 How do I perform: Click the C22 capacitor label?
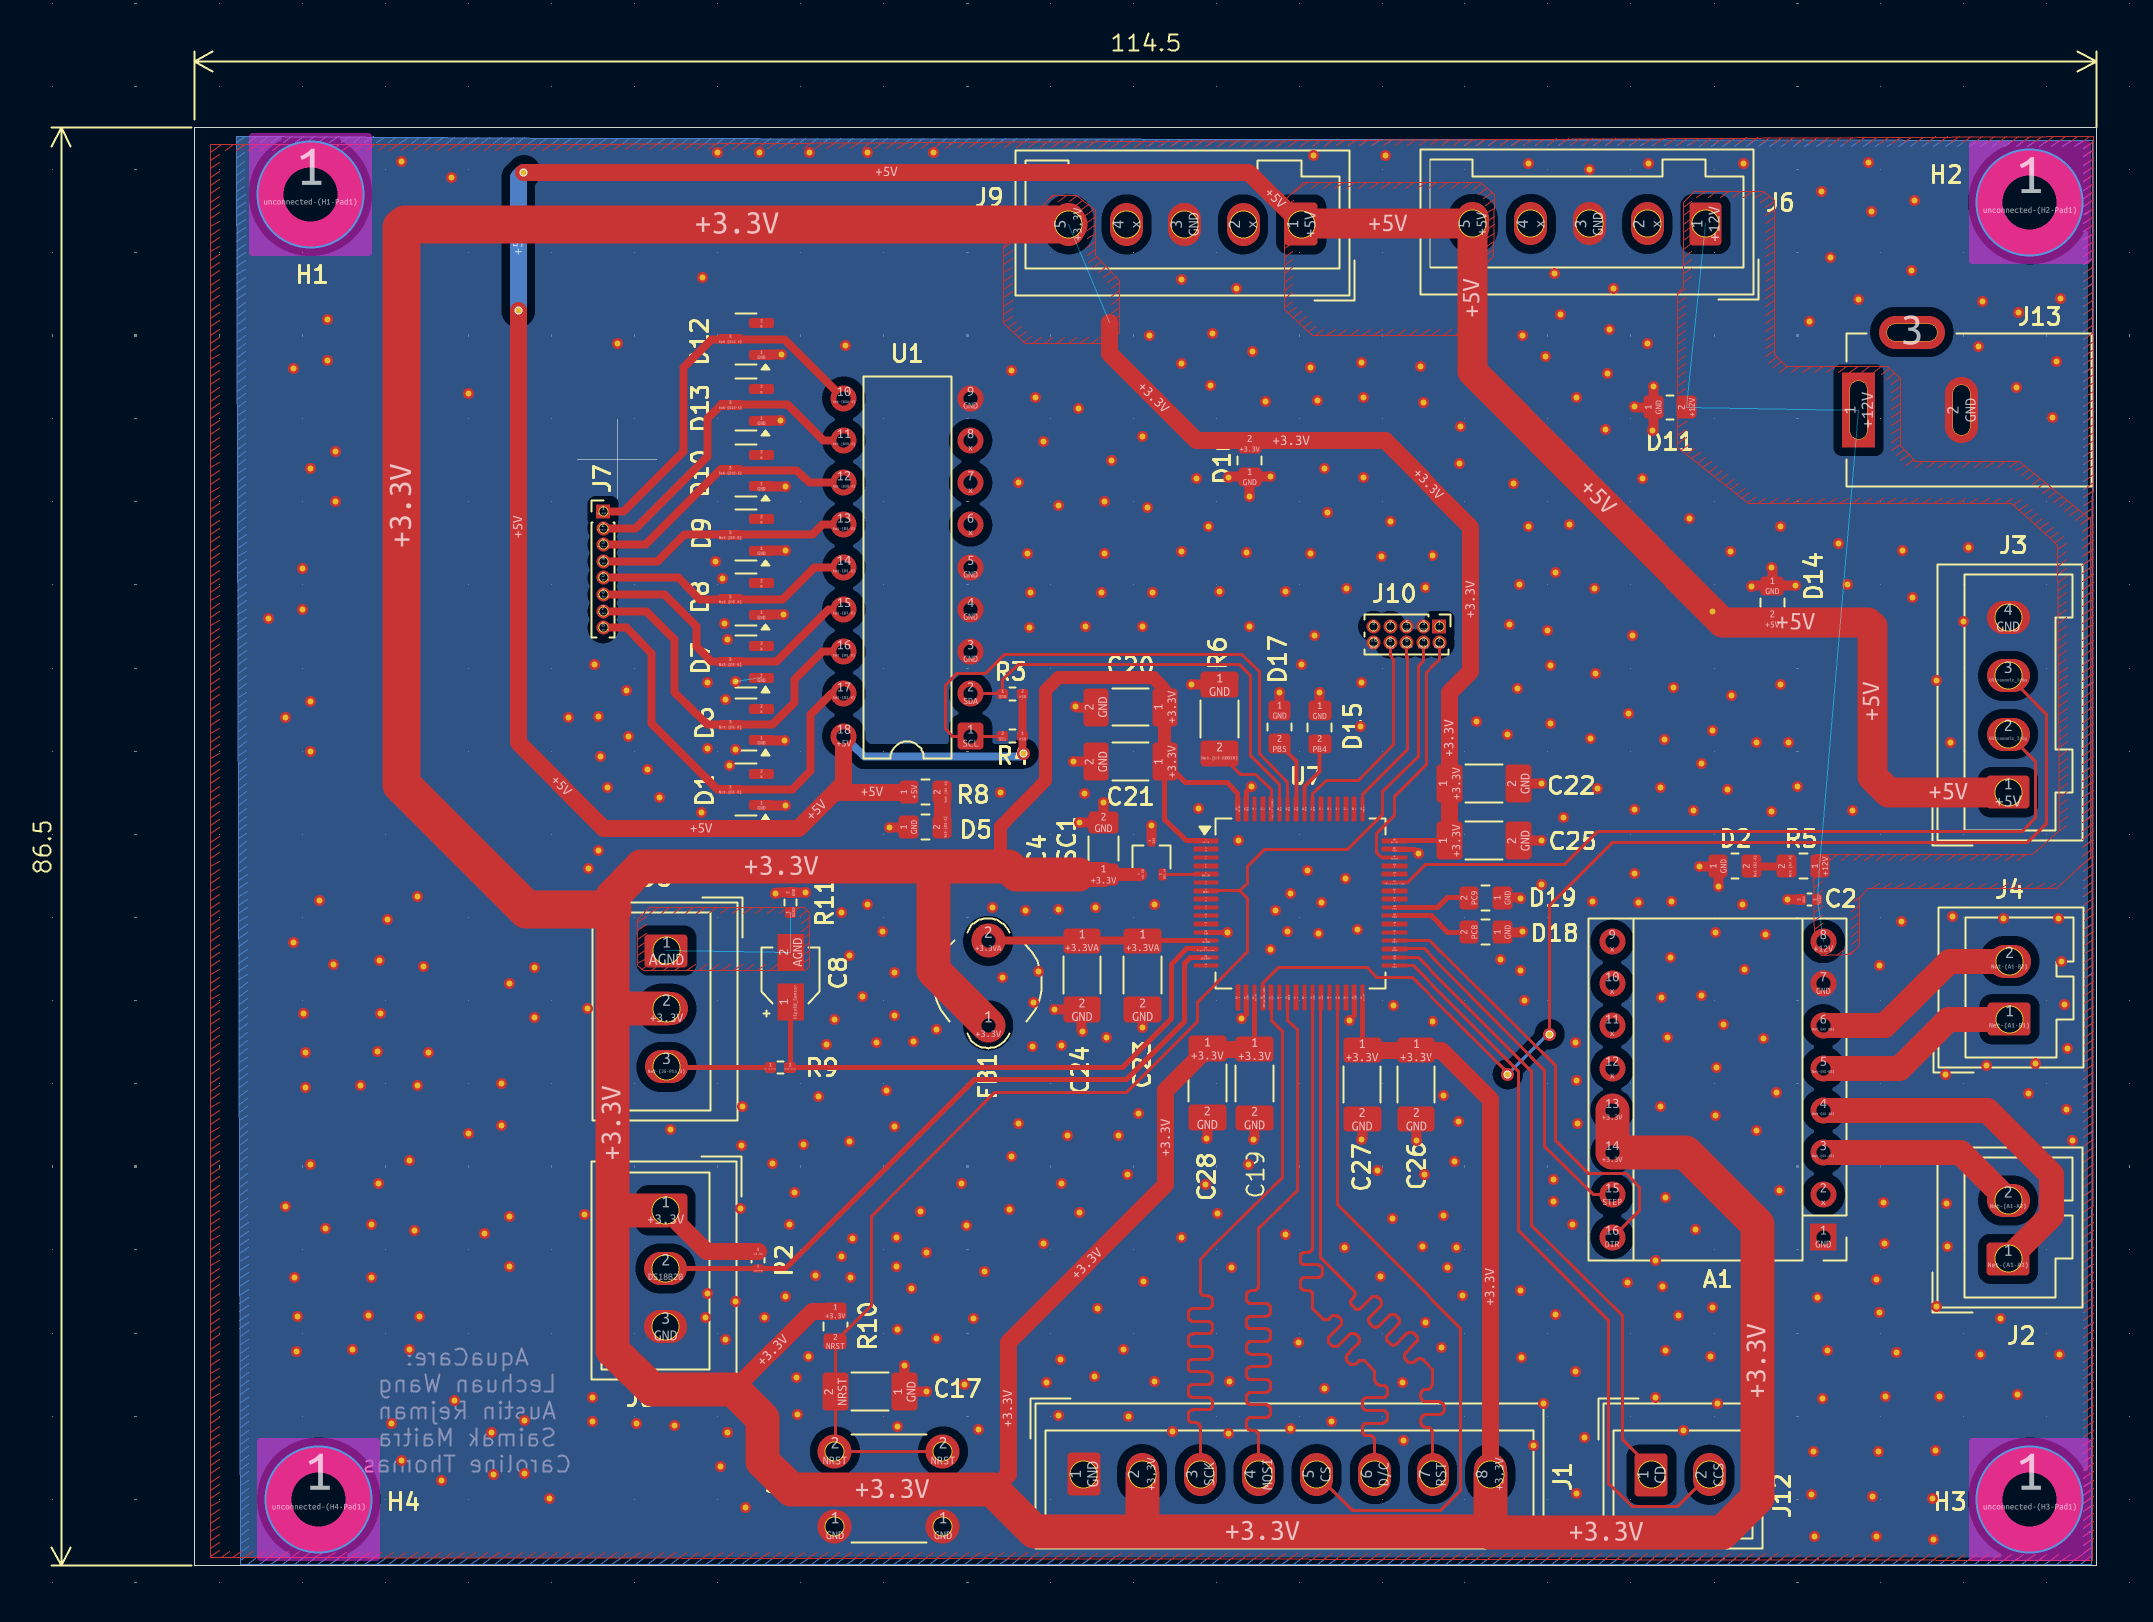click(1571, 786)
